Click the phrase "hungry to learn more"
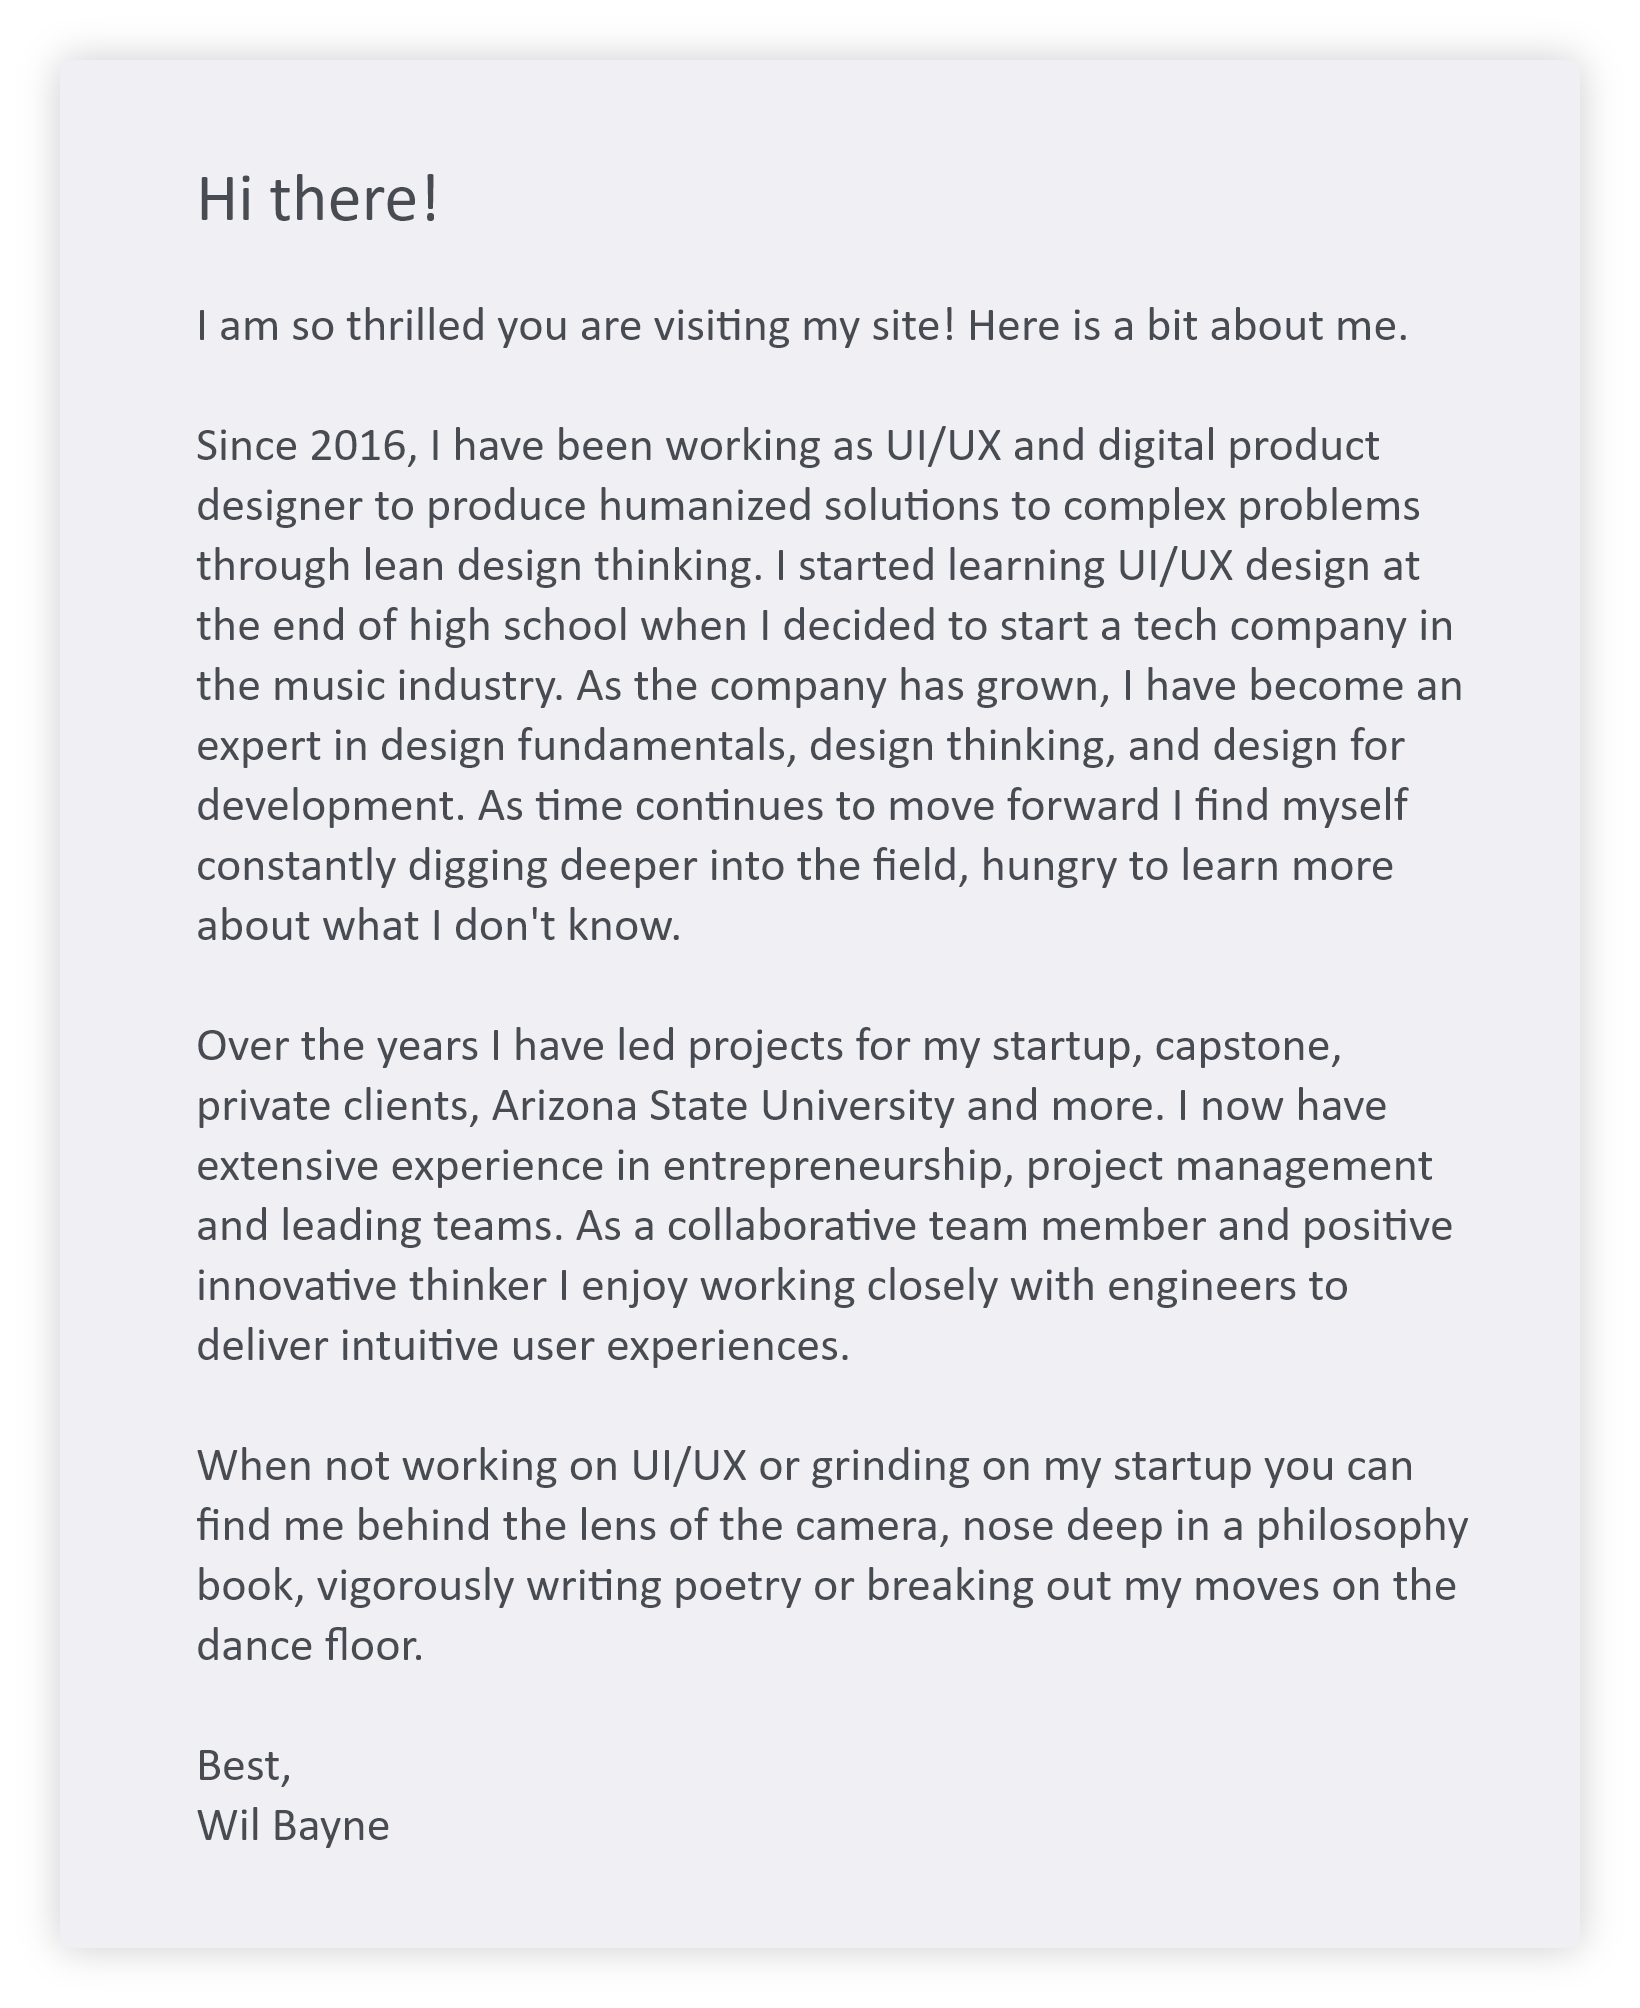This screenshot has height=2008, width=1640. [x=1187, y=866]
